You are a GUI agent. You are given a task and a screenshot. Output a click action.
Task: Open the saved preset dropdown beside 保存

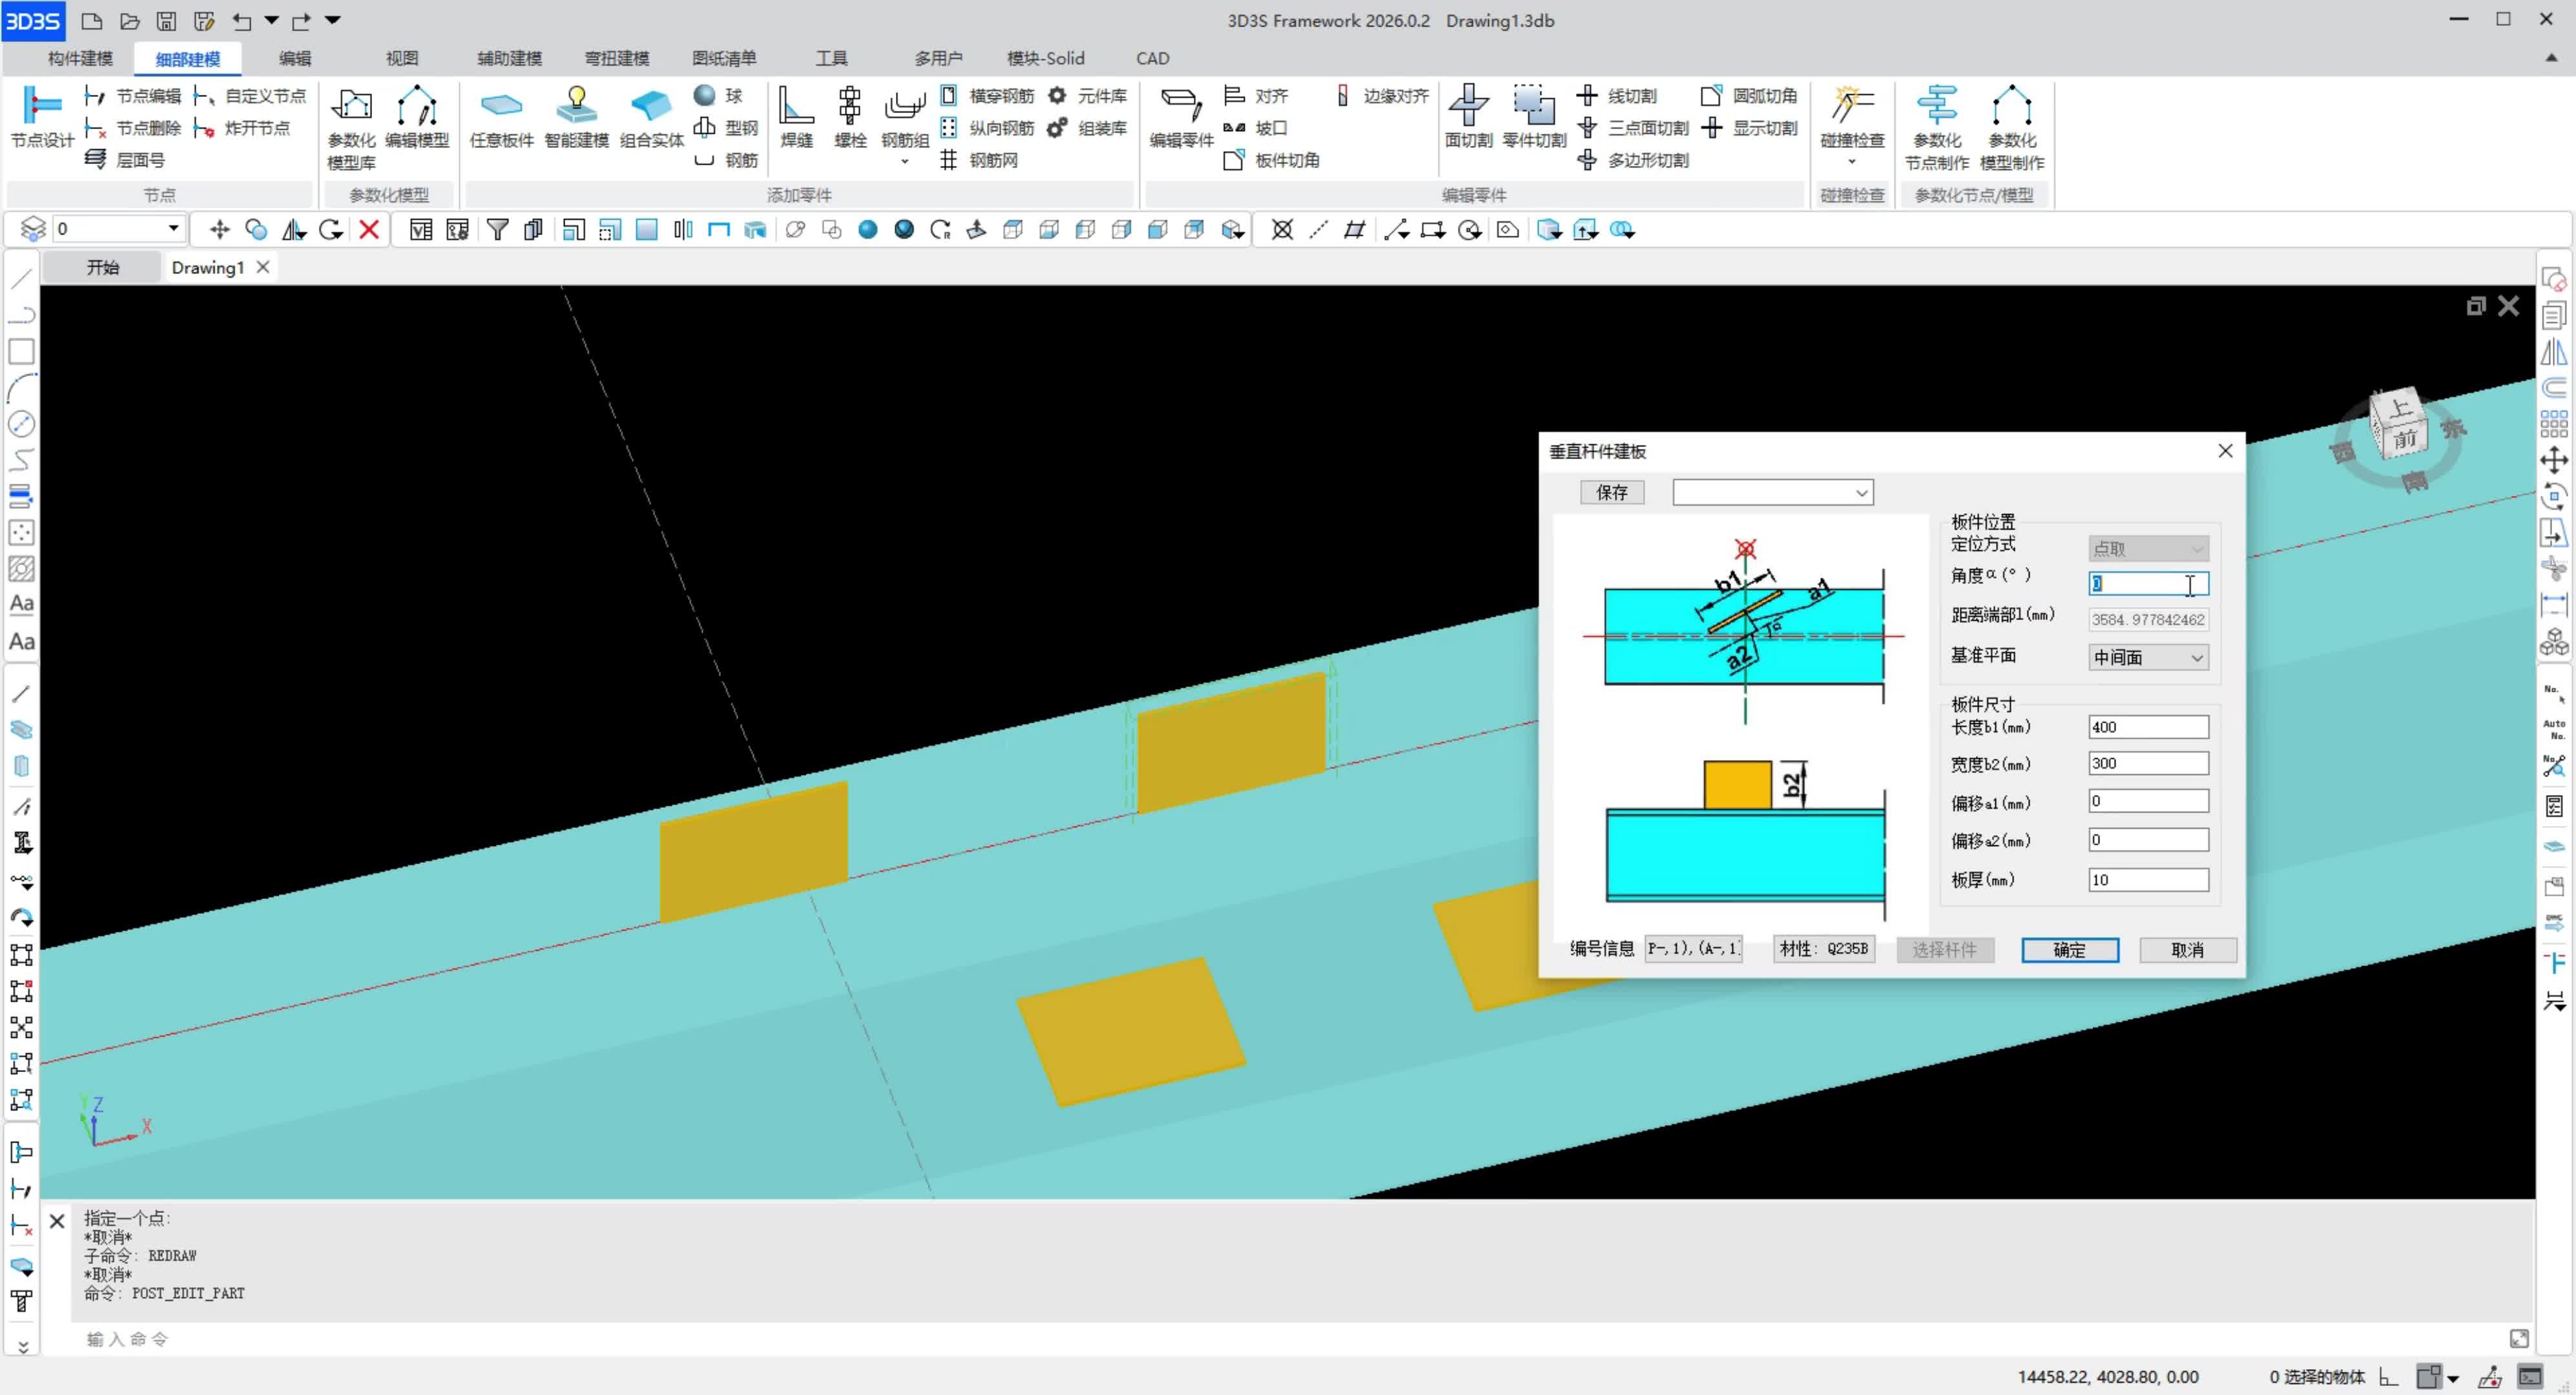1861,492
